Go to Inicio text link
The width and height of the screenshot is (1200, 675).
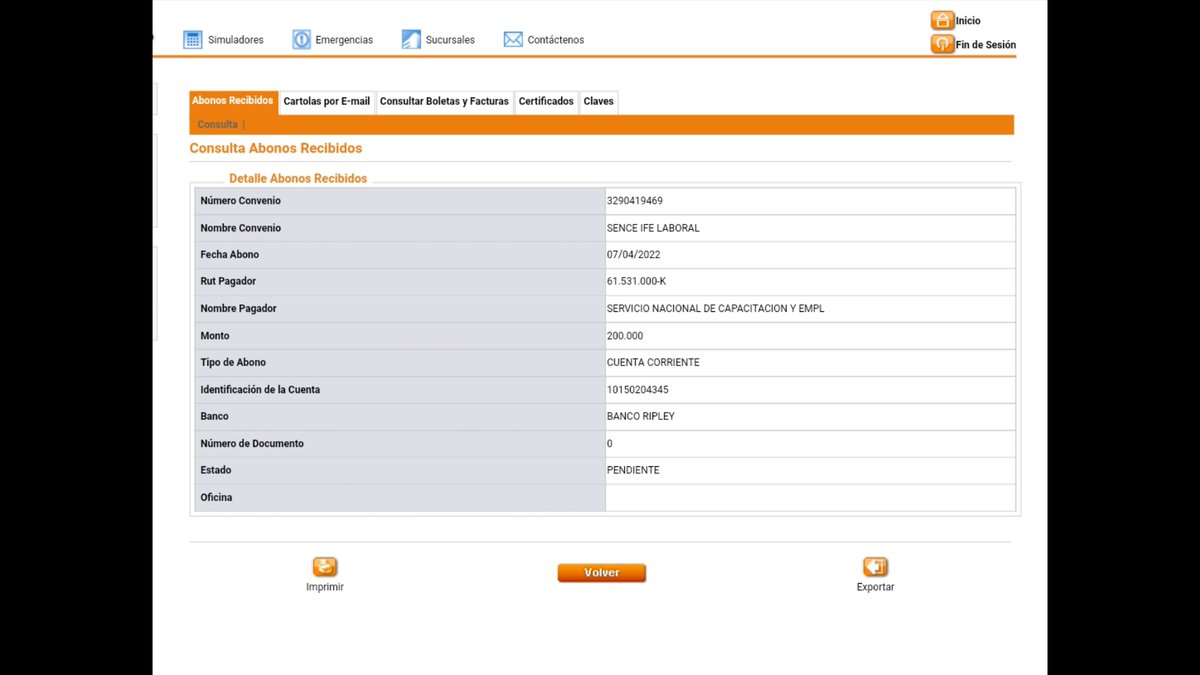(968, 21)
